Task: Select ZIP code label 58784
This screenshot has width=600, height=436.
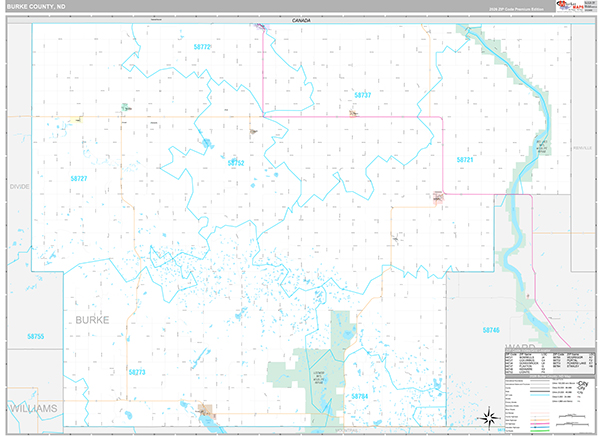Action: pos(360,396)
